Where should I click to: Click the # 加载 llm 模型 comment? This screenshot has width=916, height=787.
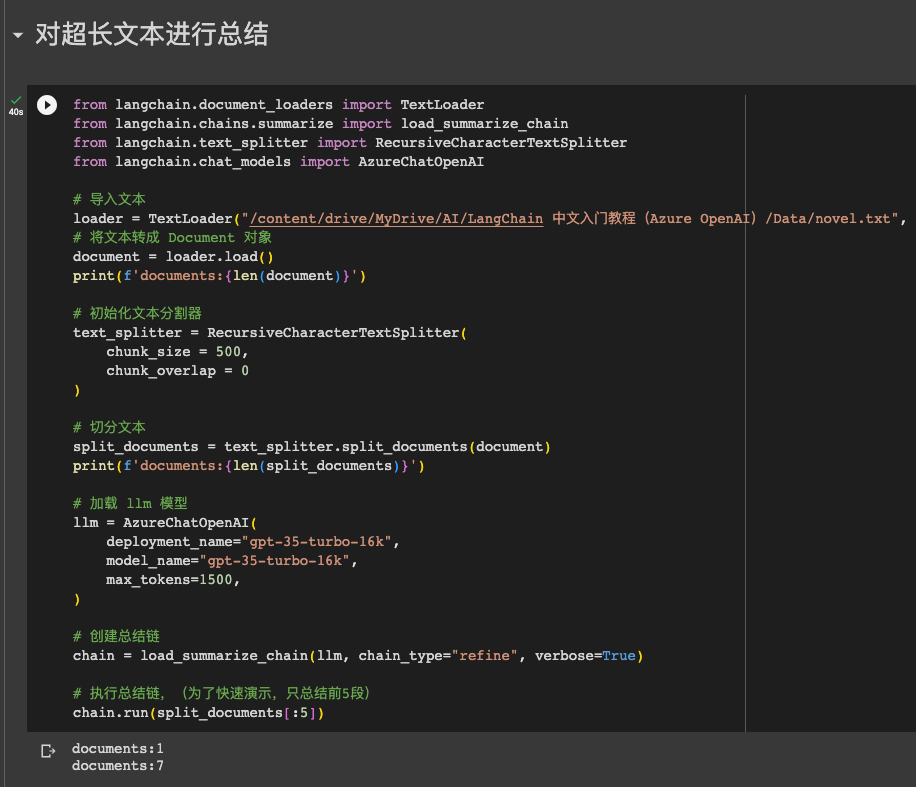click(x=130, y=503)
